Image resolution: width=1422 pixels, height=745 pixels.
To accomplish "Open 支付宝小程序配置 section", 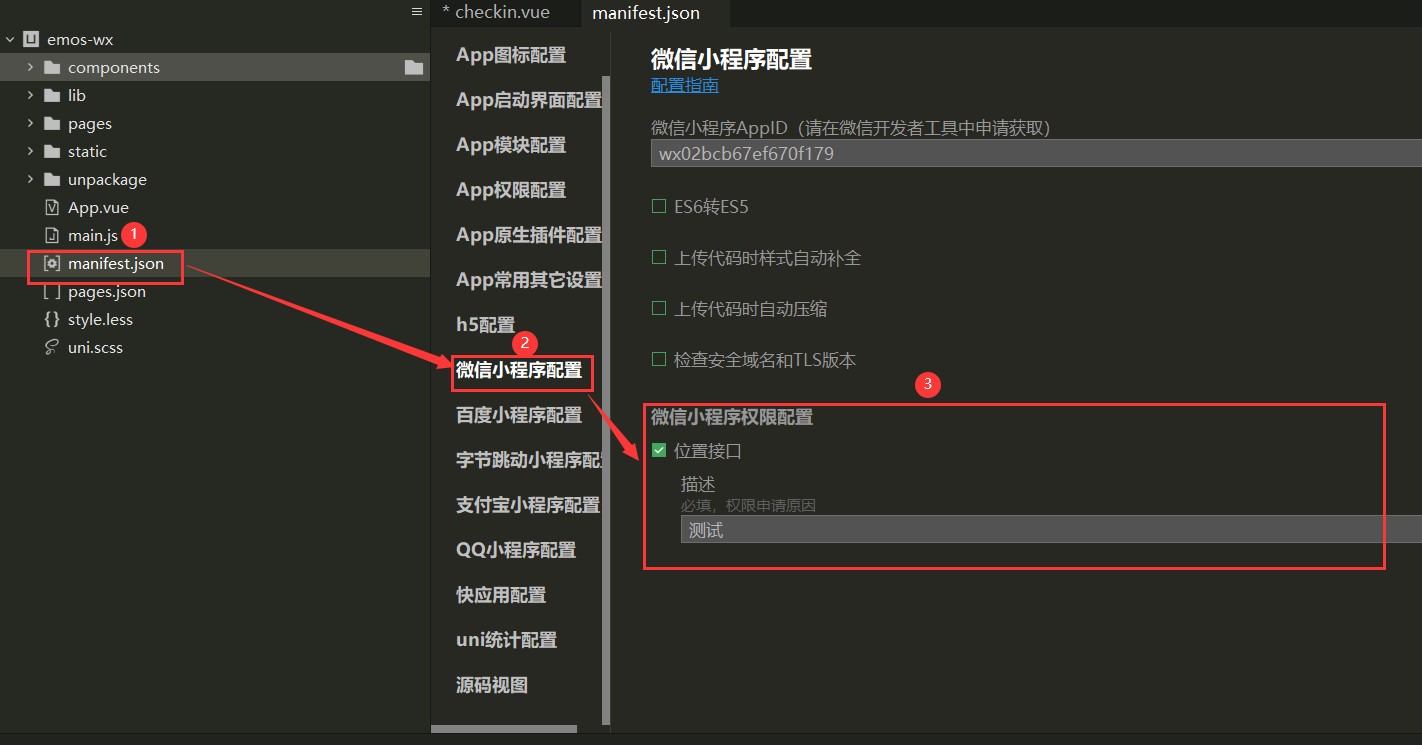I will coord(528,505).
